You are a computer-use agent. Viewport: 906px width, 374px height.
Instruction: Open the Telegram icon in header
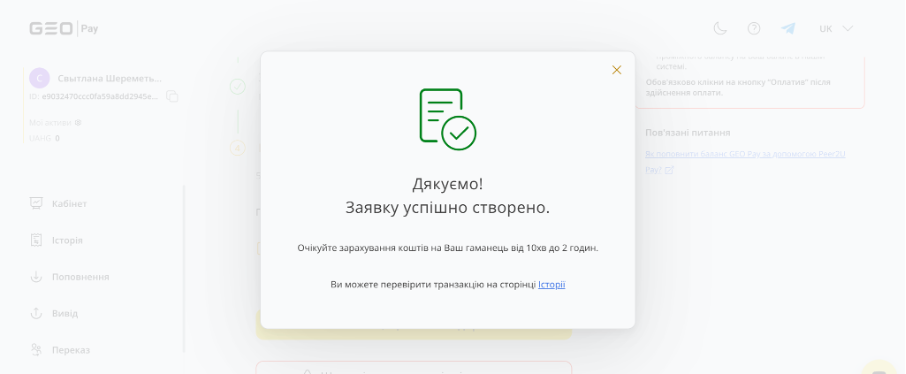(788, 28)
